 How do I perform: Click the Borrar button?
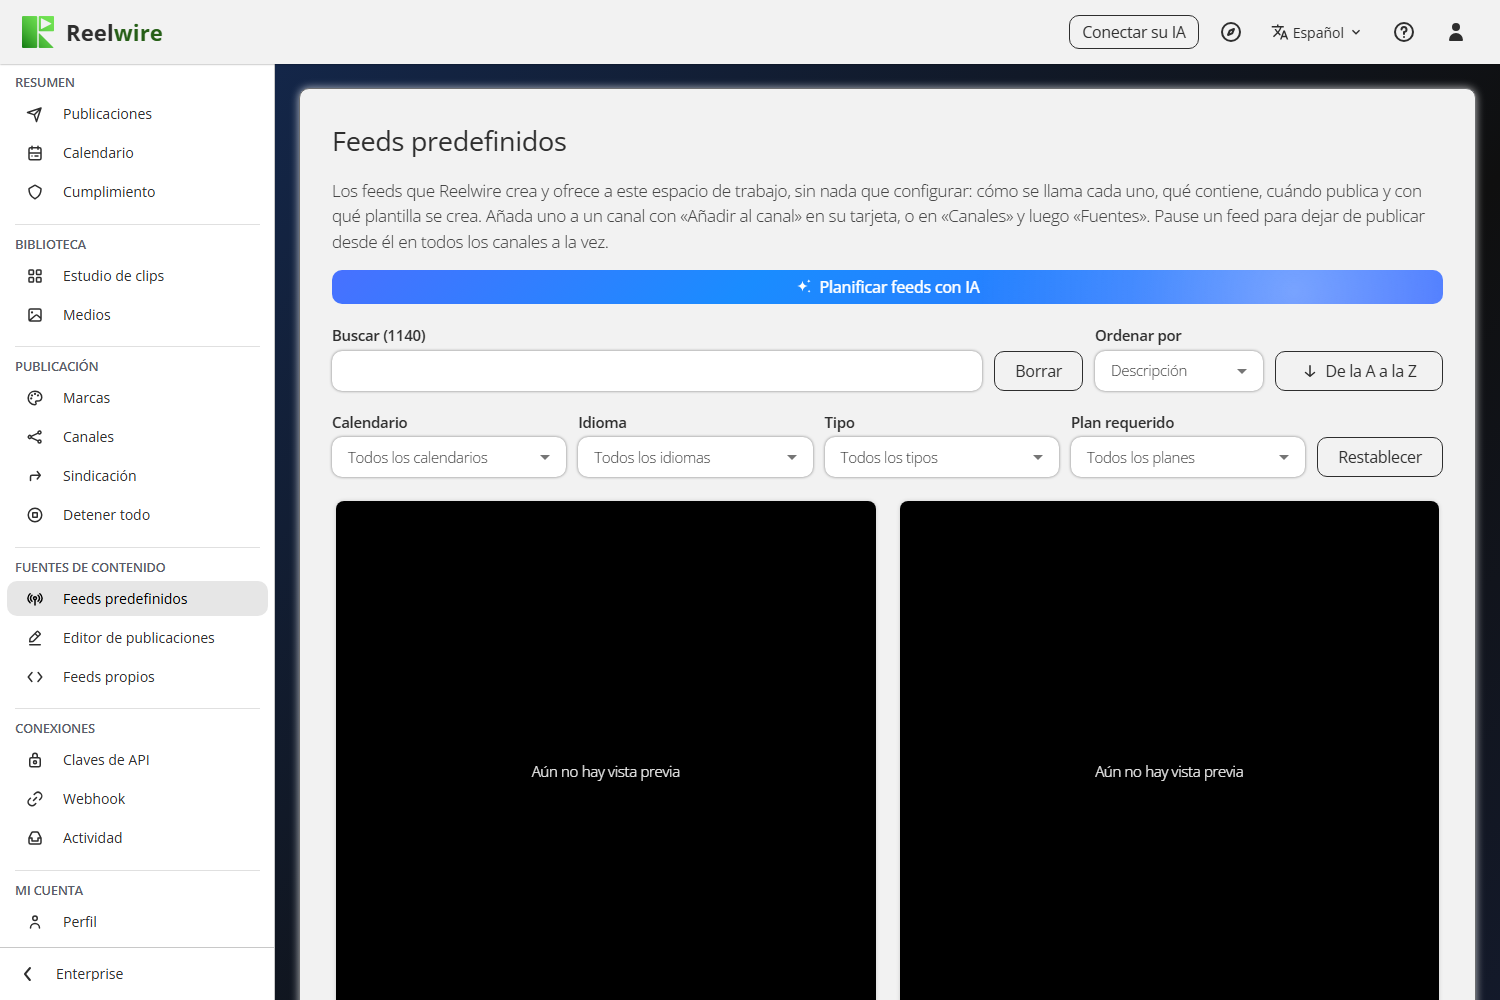click(1038, 371)
